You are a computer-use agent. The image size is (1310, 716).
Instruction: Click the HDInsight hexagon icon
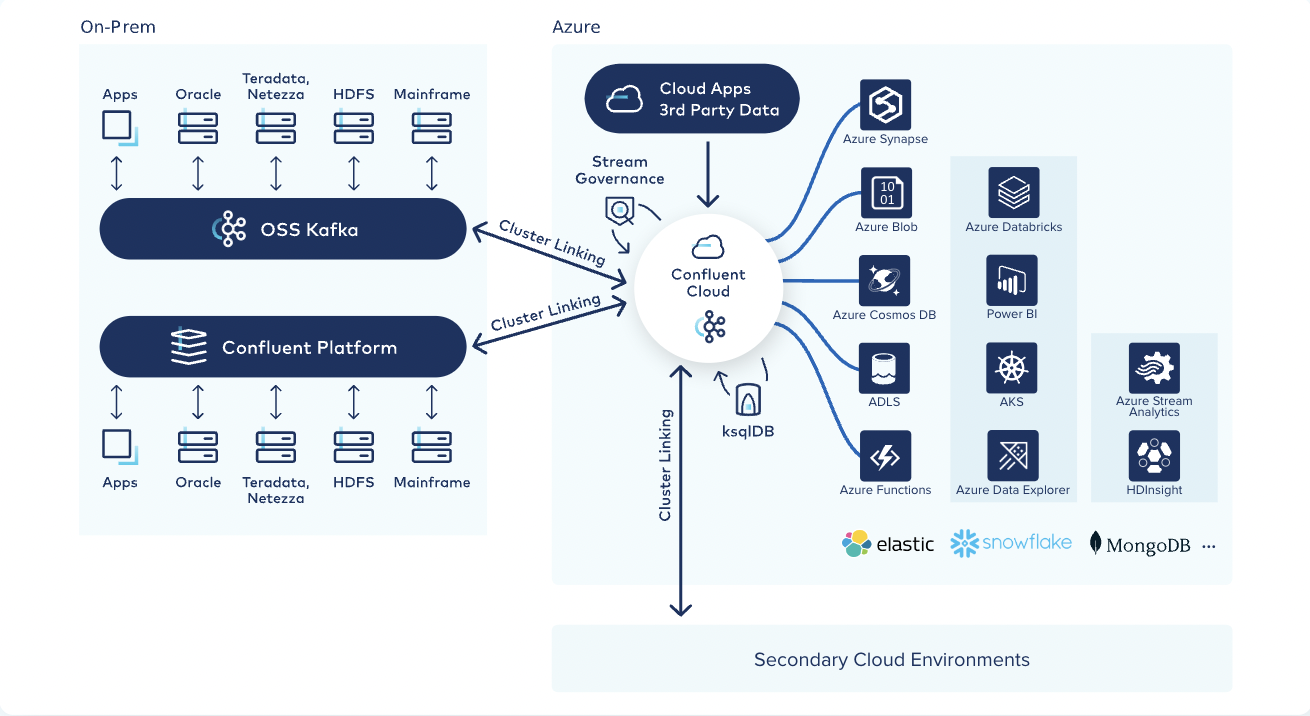1153,455
